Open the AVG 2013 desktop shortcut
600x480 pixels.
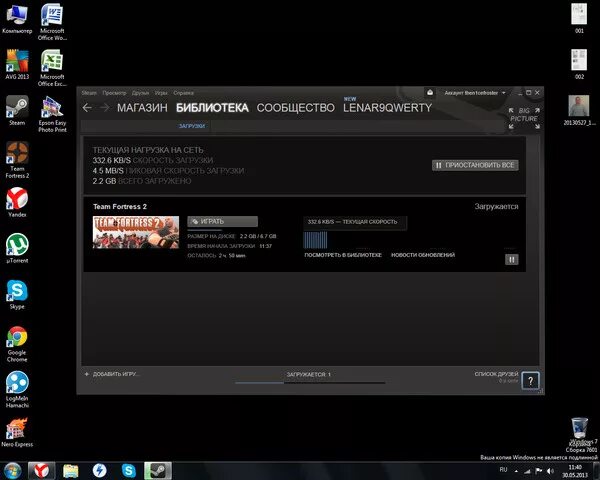tap(17, 64)
